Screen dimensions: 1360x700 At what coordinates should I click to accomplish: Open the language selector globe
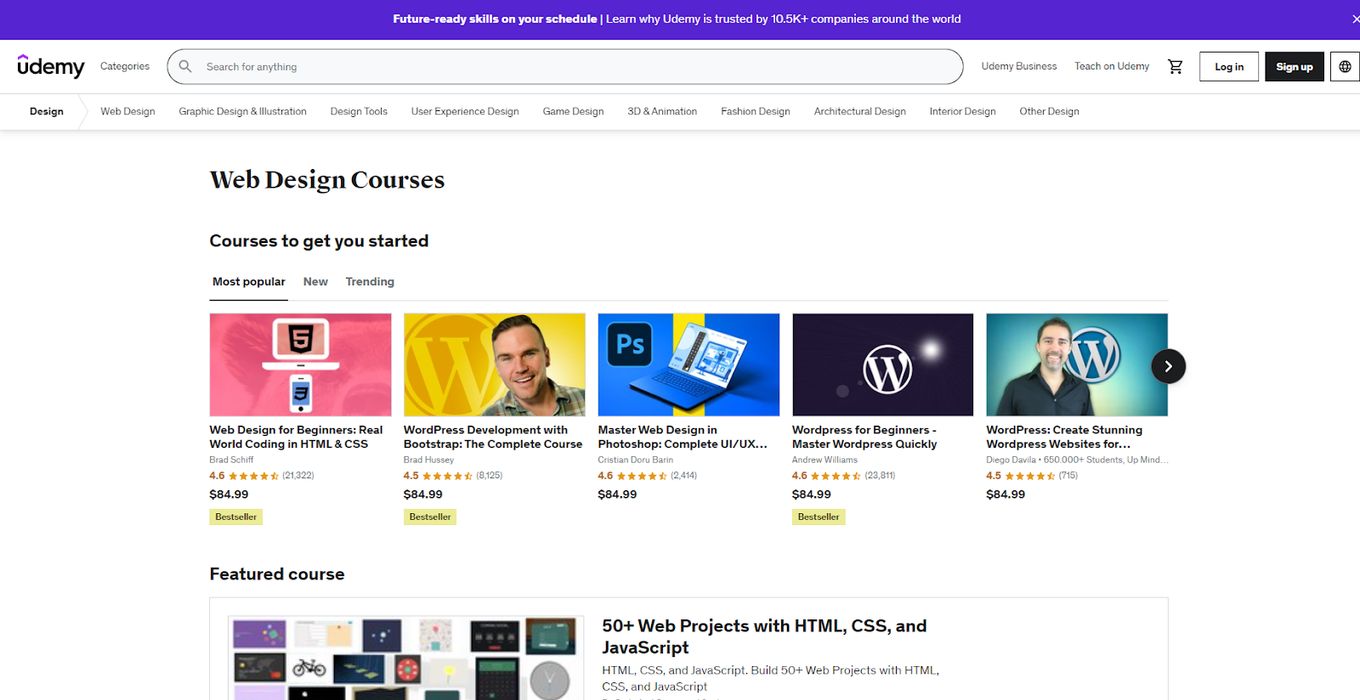click(1345, 67)
